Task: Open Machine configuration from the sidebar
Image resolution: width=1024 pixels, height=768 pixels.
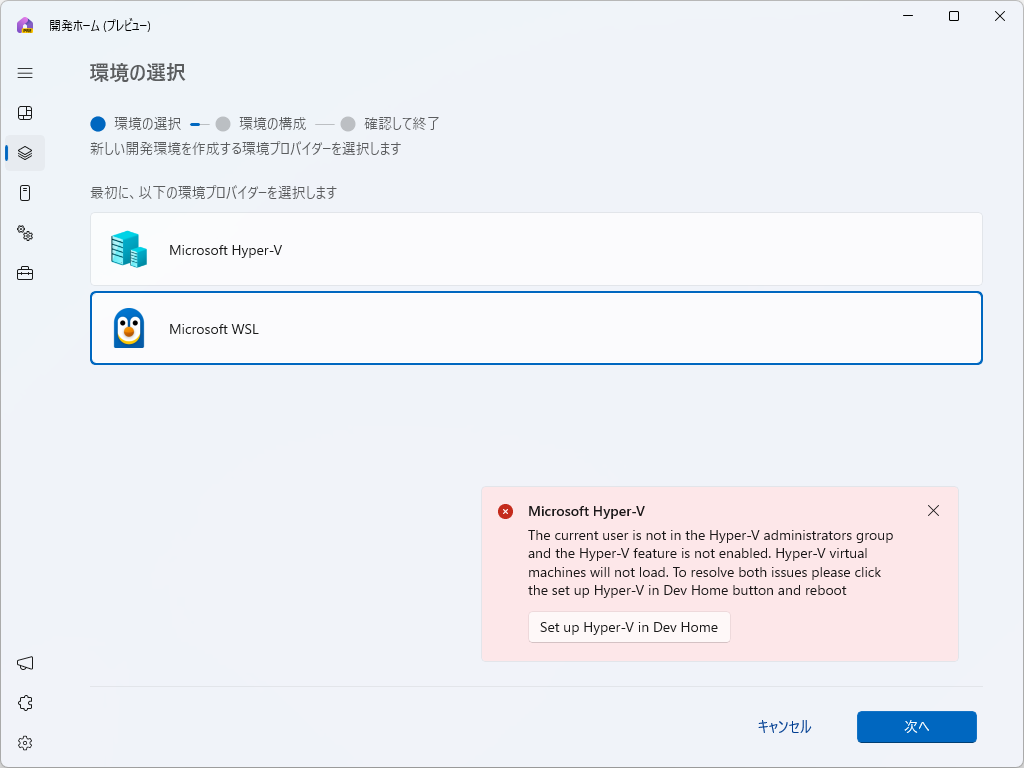Action: click(x=24, y=193)
